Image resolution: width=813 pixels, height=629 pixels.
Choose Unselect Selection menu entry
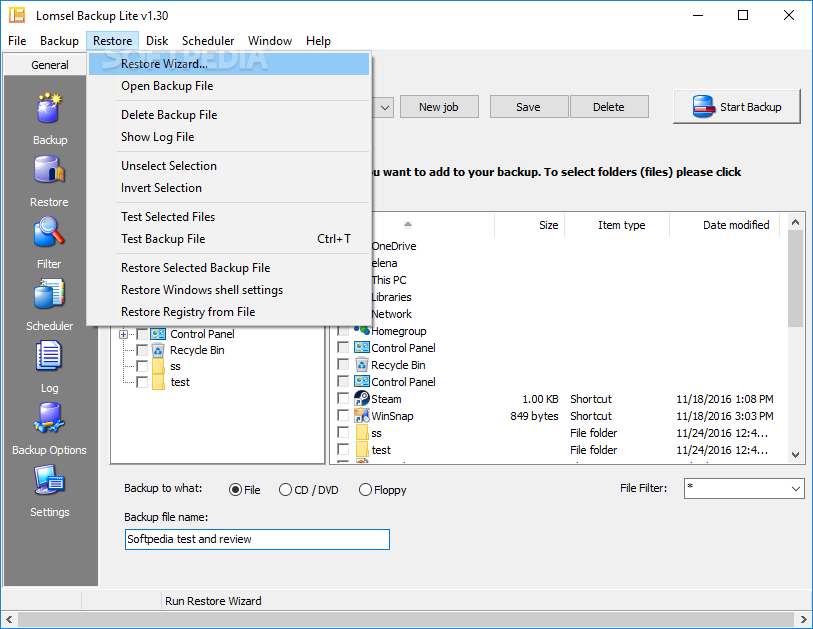pos(229,166)
